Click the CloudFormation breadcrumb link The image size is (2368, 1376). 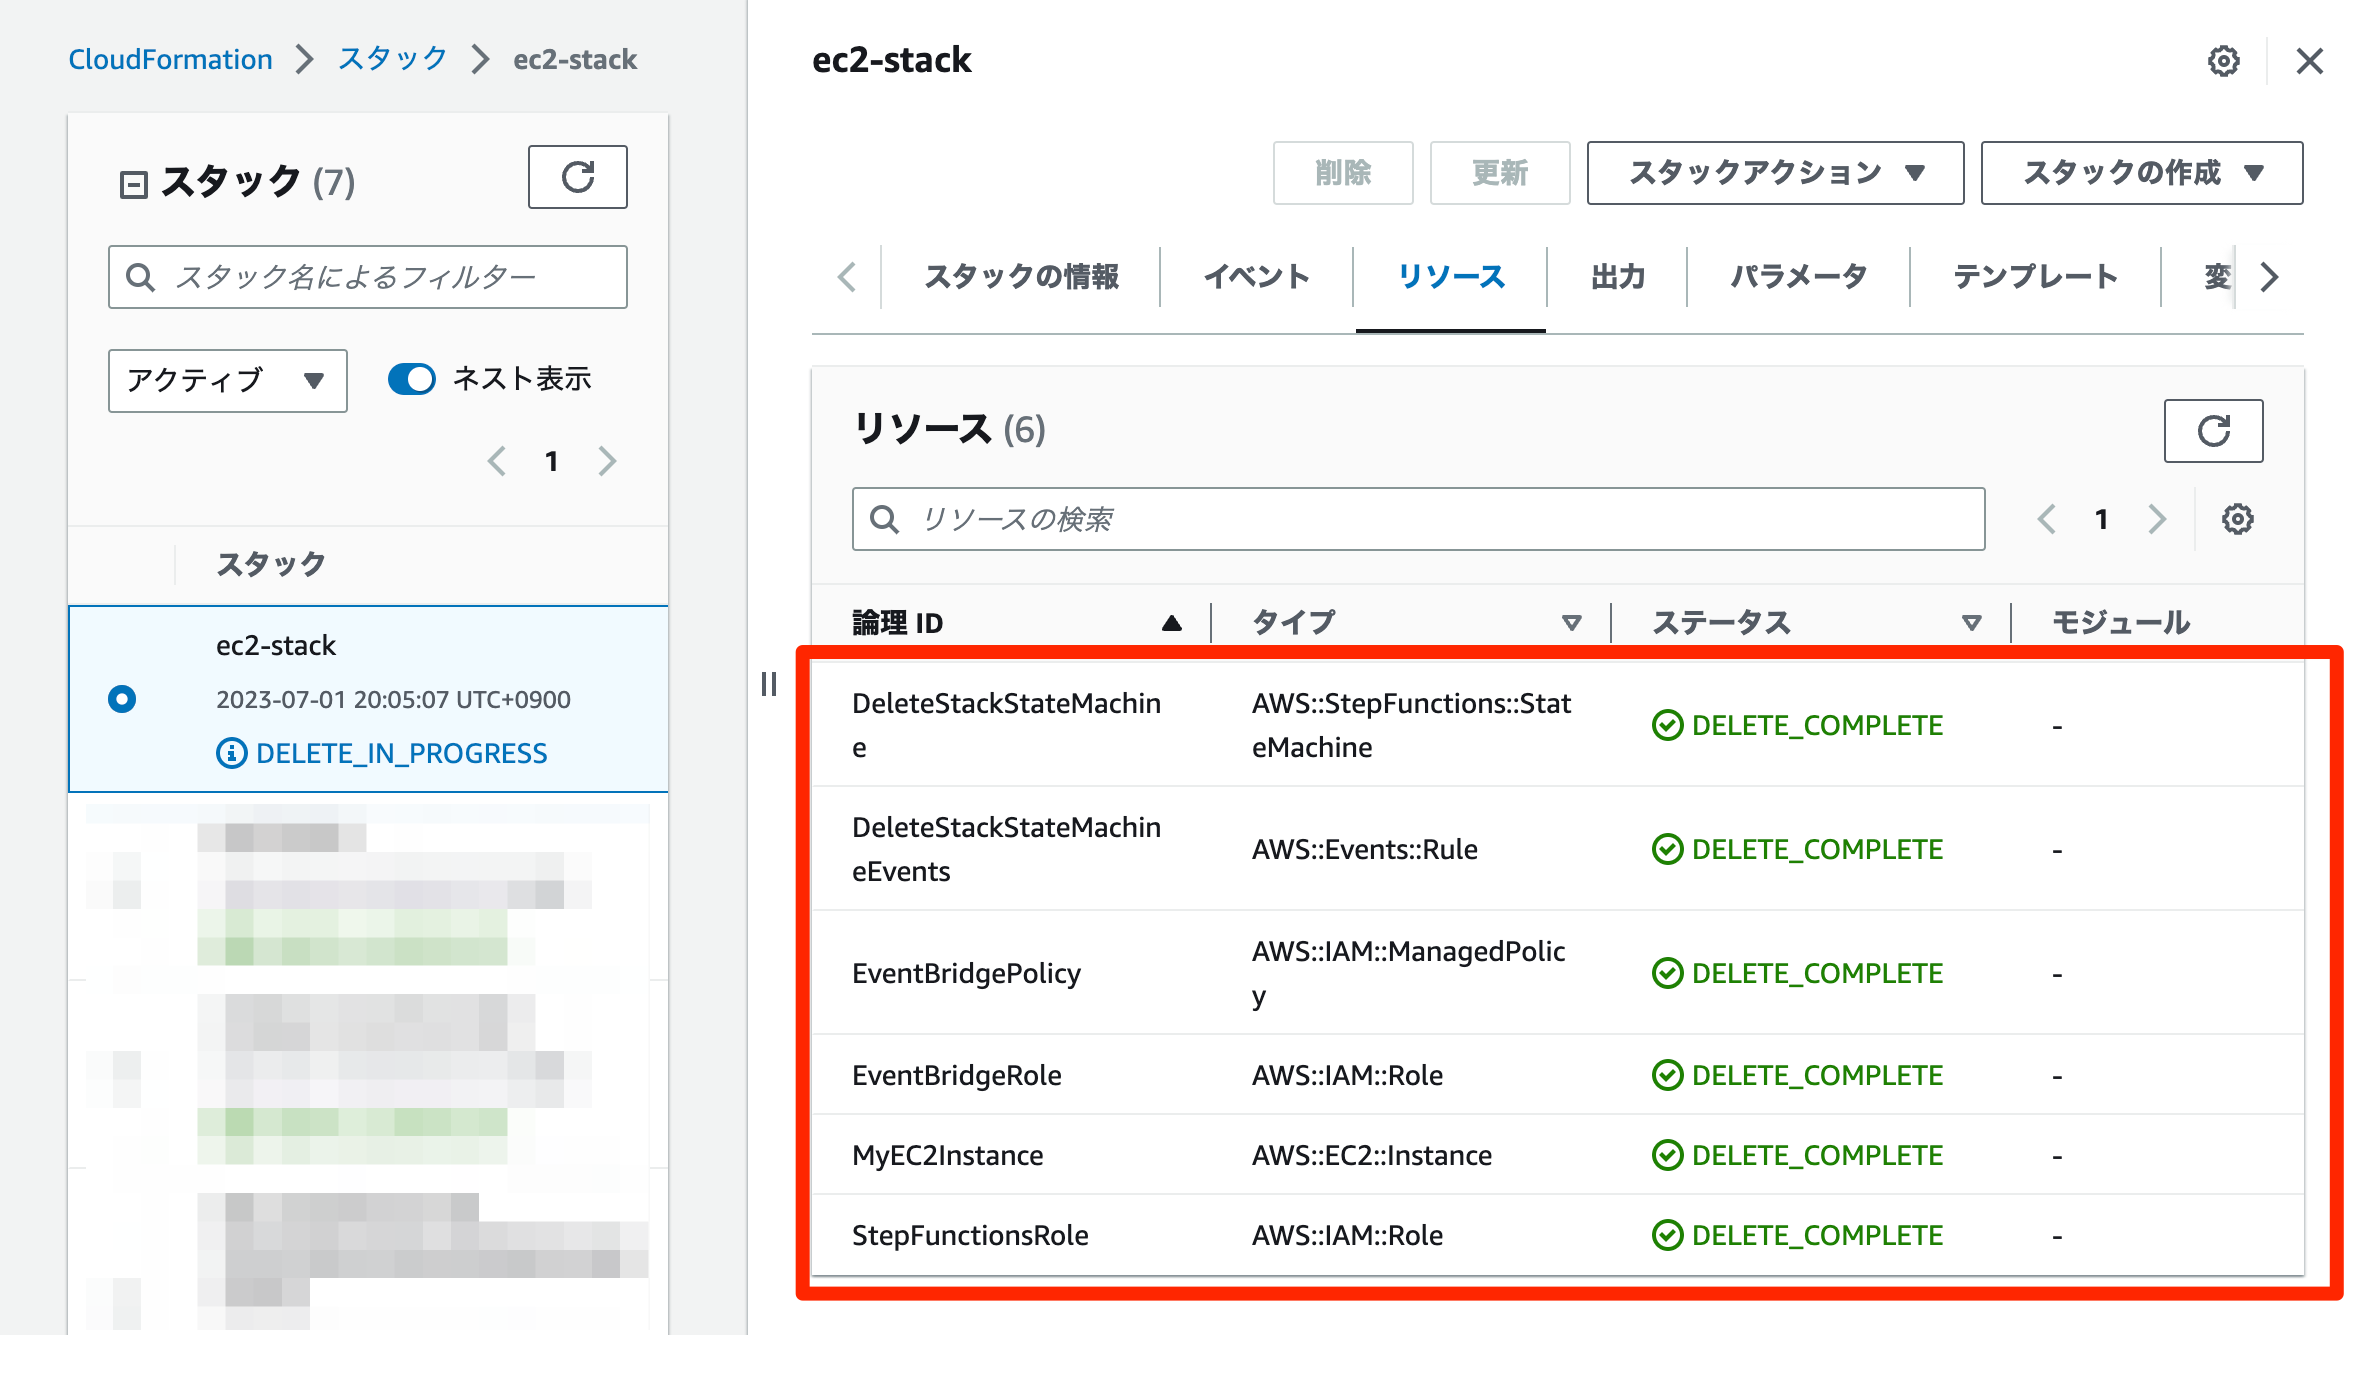(x=170, y=59)
